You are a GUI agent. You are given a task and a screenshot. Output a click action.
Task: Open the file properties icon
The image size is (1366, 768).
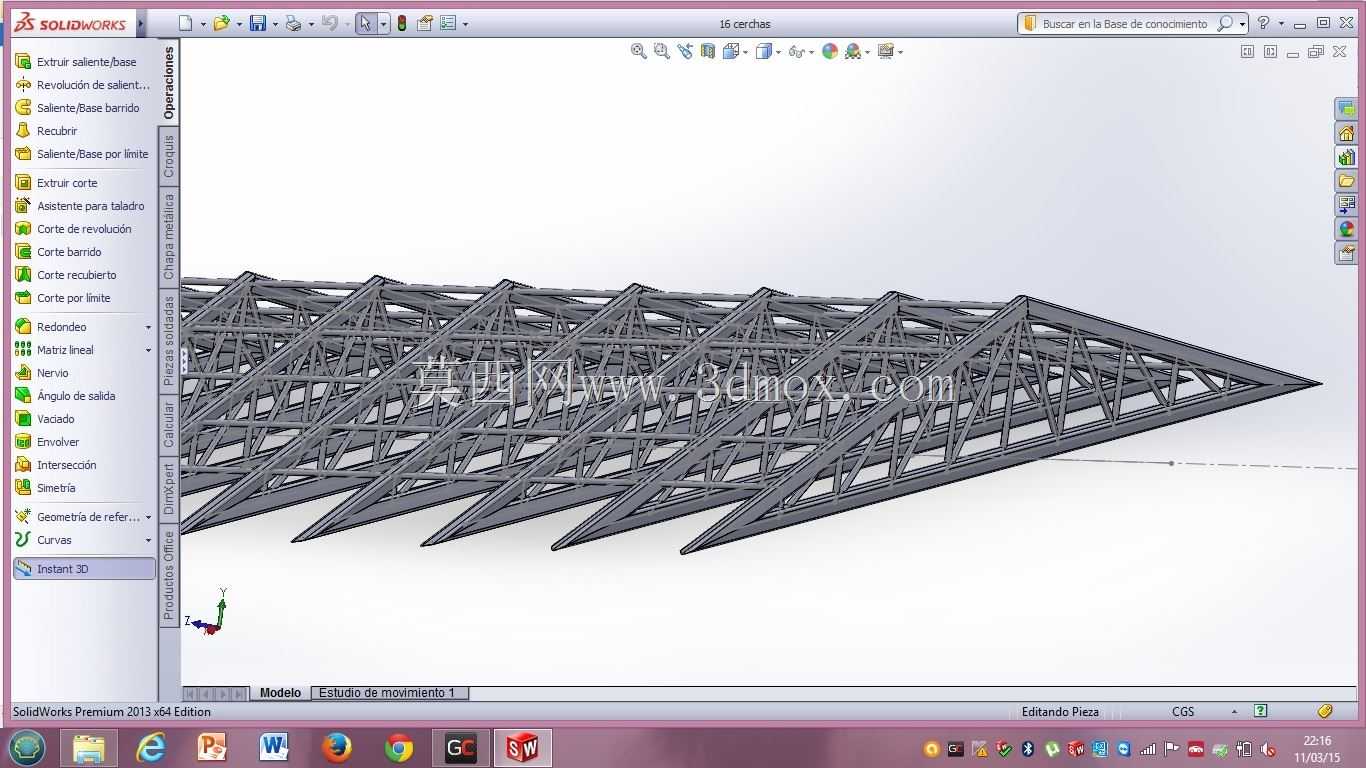pos(424,23)
